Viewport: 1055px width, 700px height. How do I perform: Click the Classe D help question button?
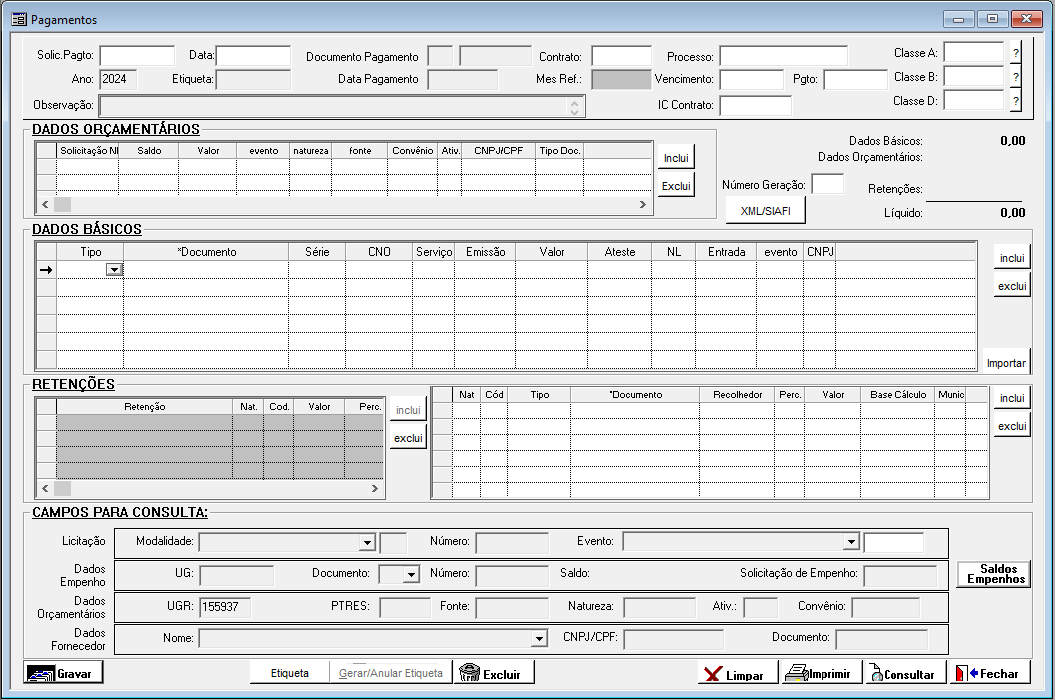coord(1015,101)
